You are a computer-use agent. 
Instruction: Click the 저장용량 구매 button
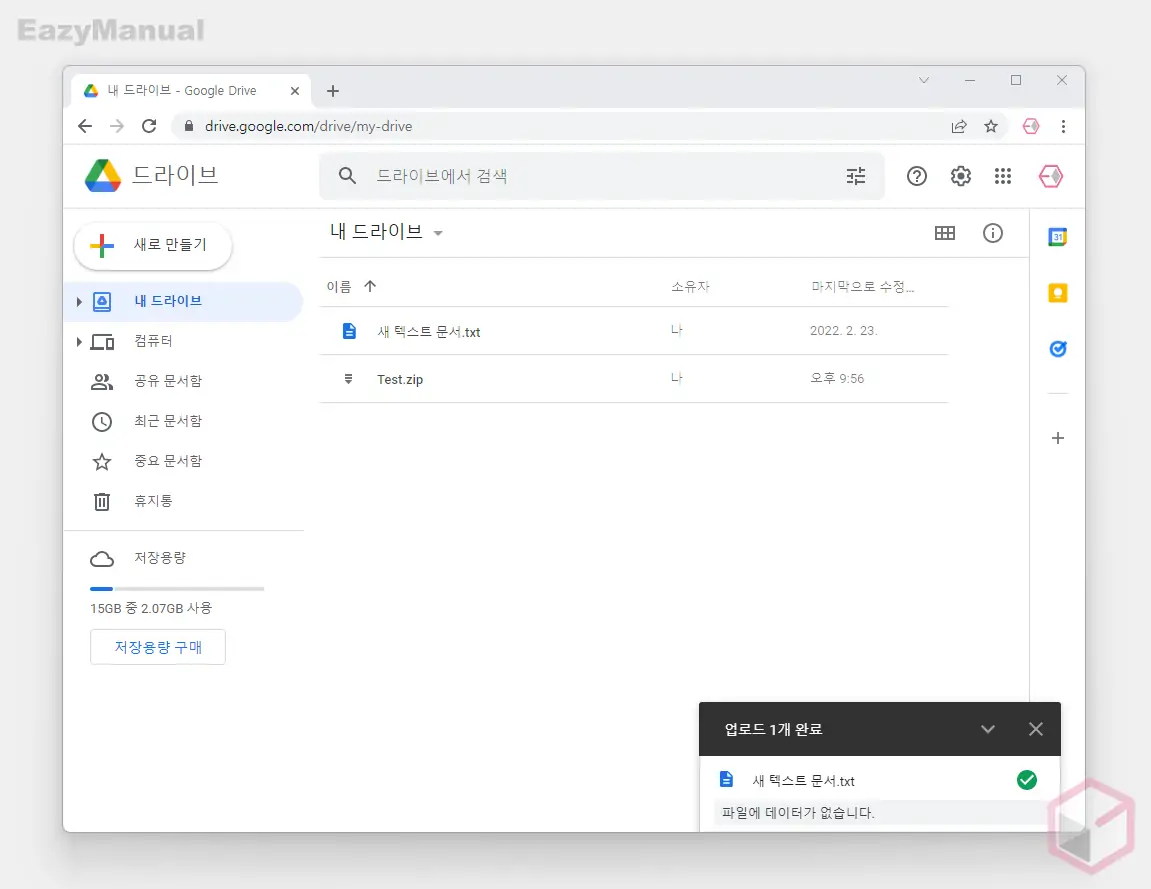click(x=157, y=647)
